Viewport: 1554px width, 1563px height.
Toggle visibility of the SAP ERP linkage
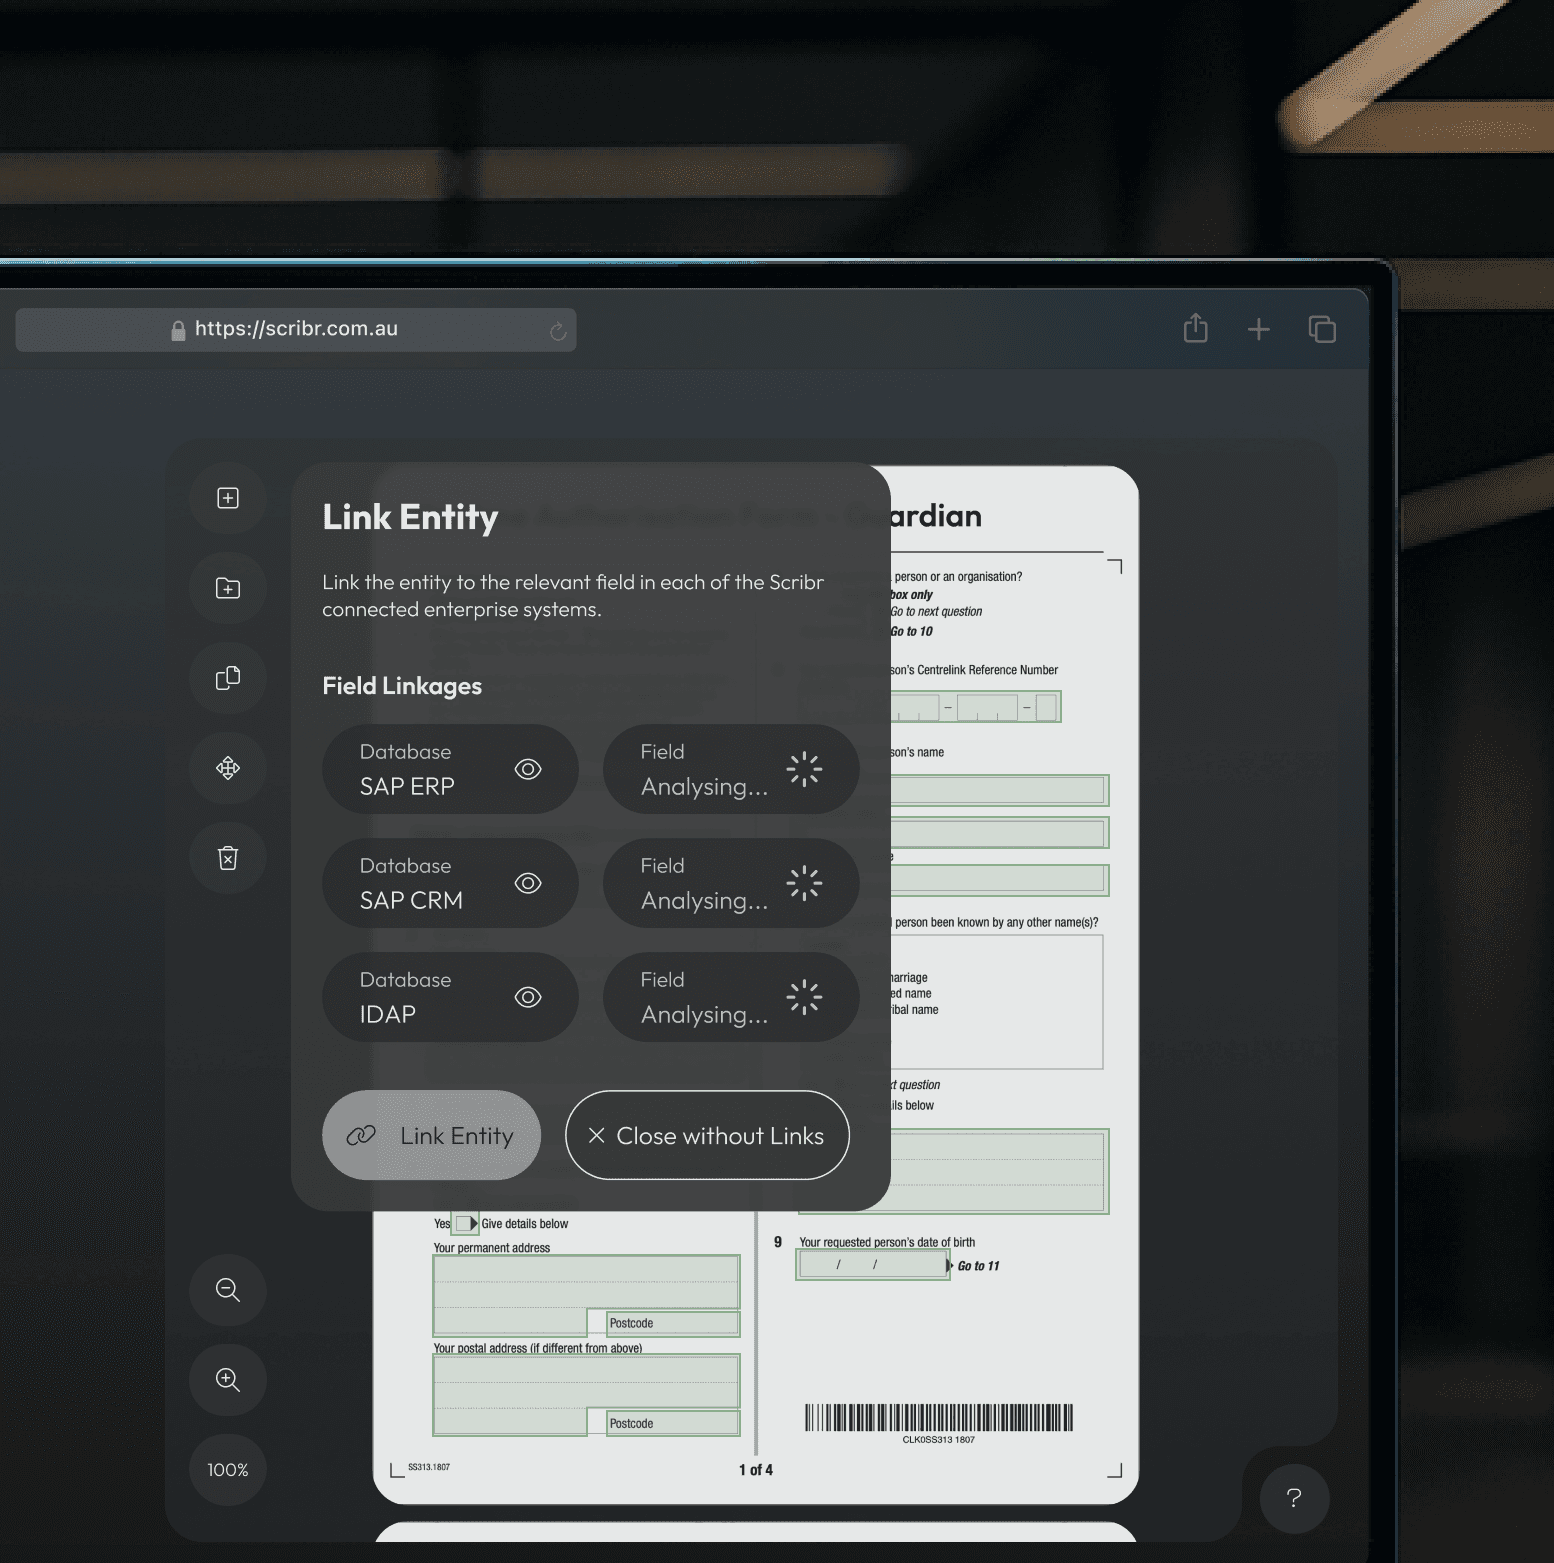pyautogui.click(x=528, y=769)
